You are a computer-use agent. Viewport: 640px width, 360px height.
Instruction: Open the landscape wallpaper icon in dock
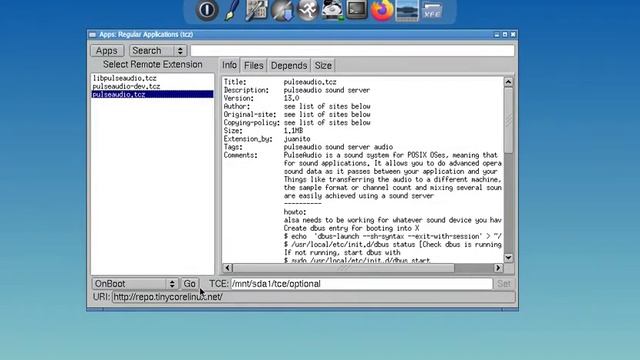click(x=407, y=10)
